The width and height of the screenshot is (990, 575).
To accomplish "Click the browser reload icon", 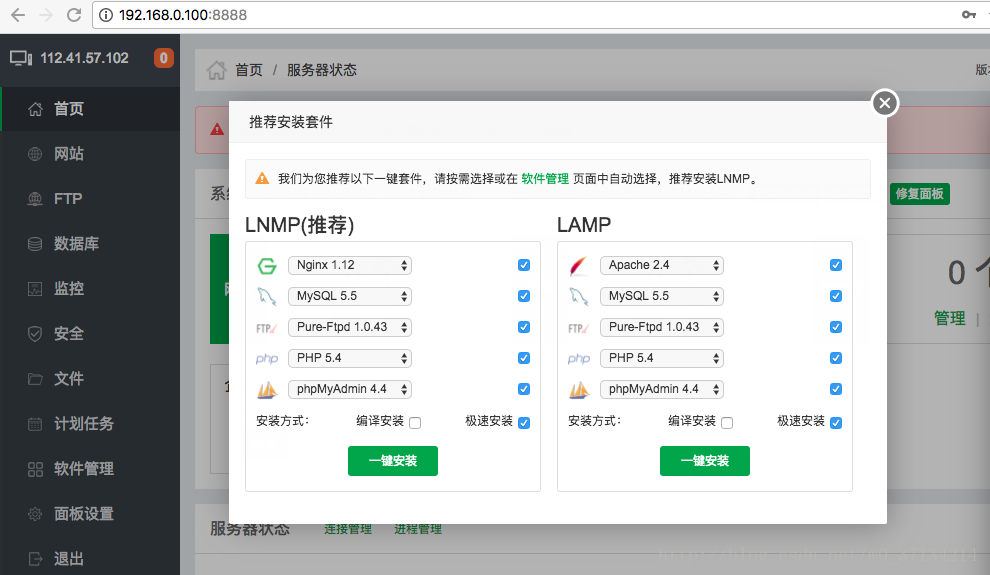I will pyautogui.click(x=74, y=15).
